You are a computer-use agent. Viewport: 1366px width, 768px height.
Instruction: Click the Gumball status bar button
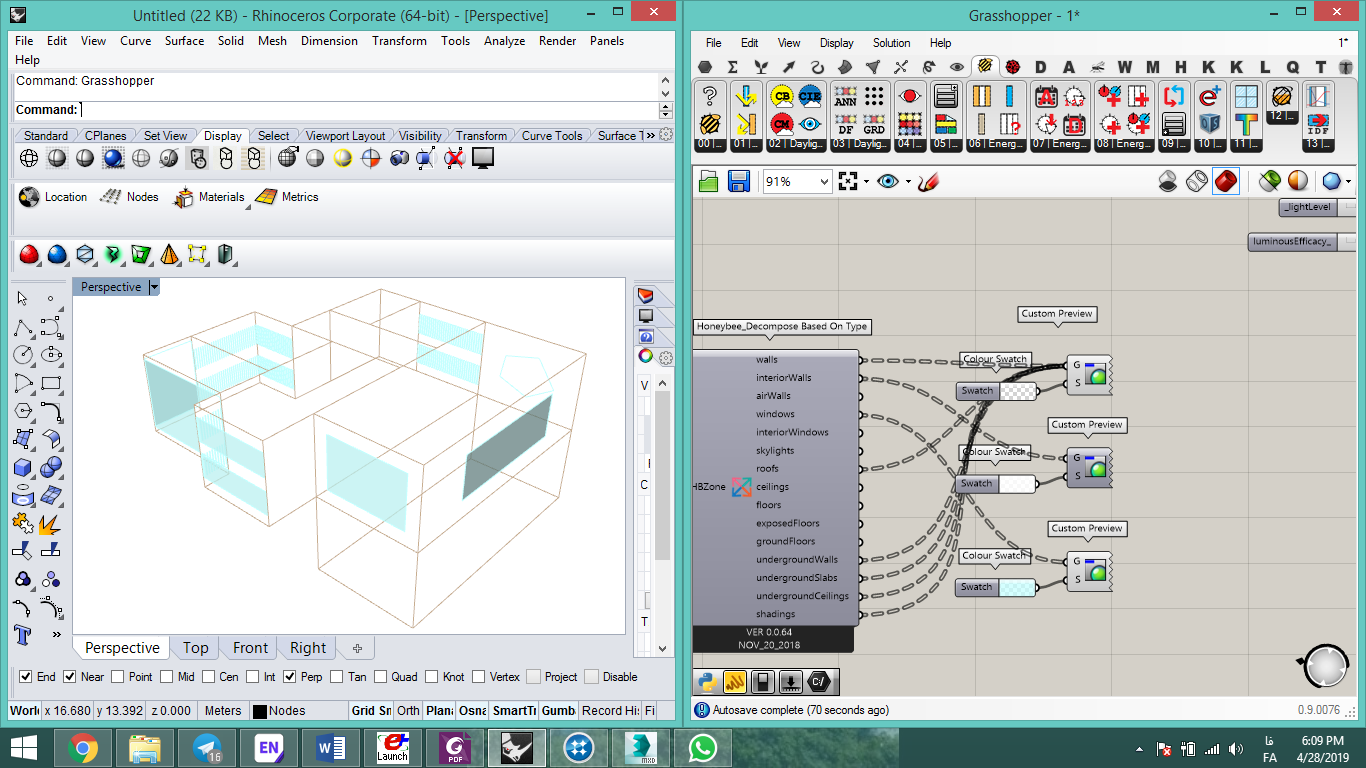point(558,710)
